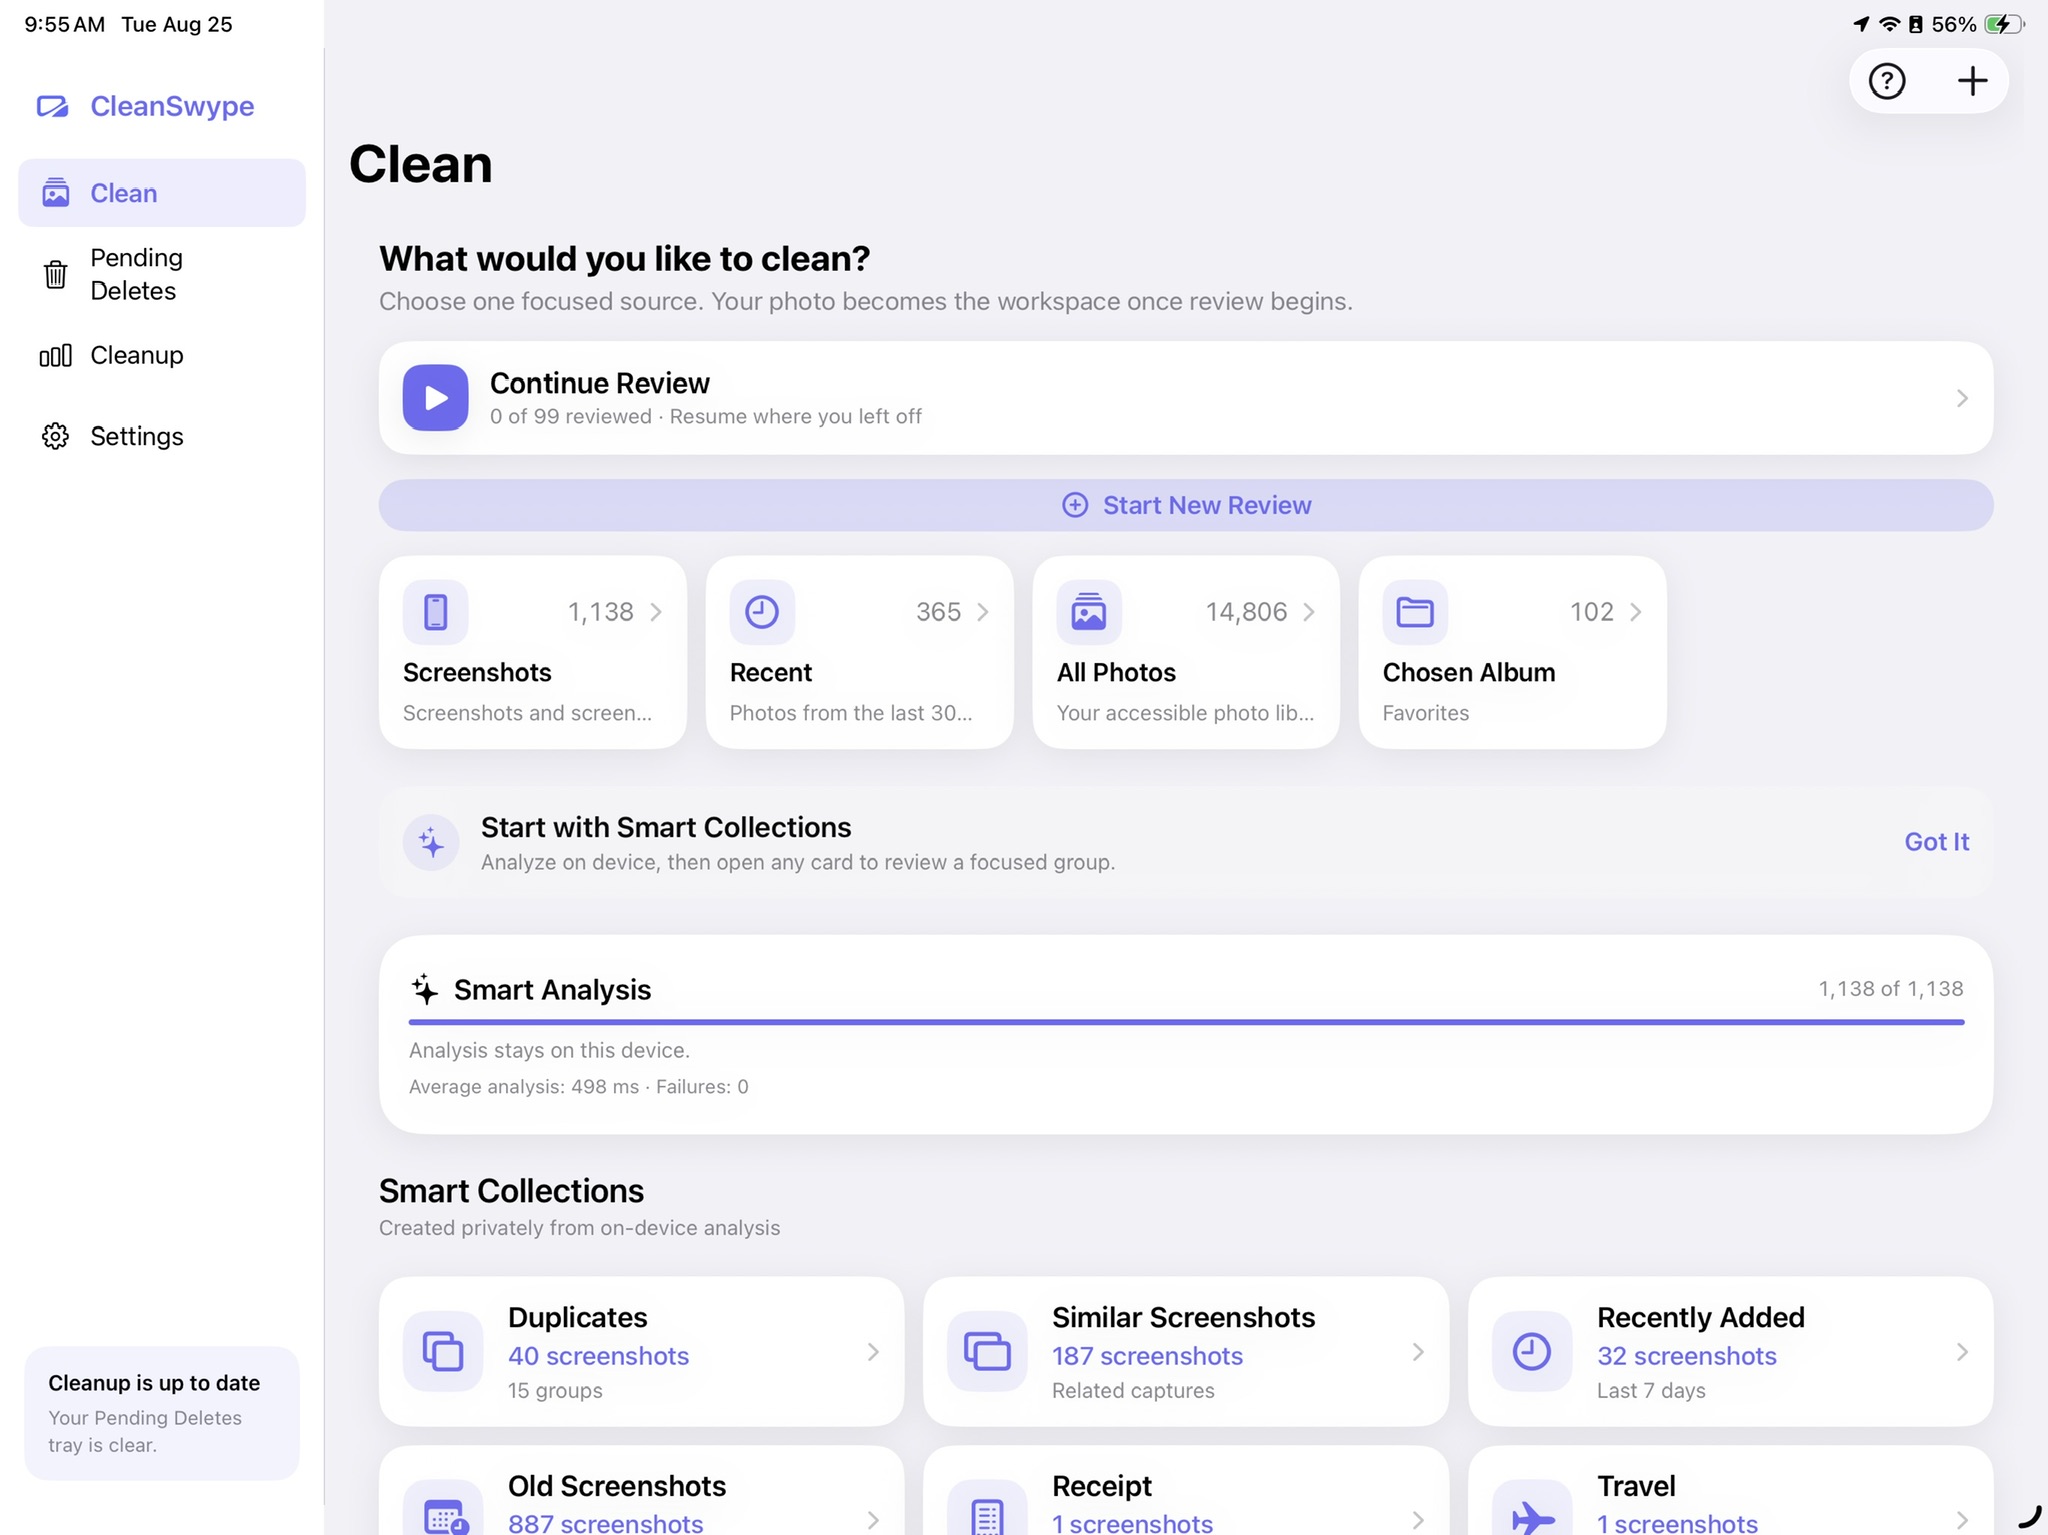Image resolution: width=2048 pixels, height=1535 pixels.
Task: Open Similar Screenshots collection chevron
Action: tap(1418, 1352)
